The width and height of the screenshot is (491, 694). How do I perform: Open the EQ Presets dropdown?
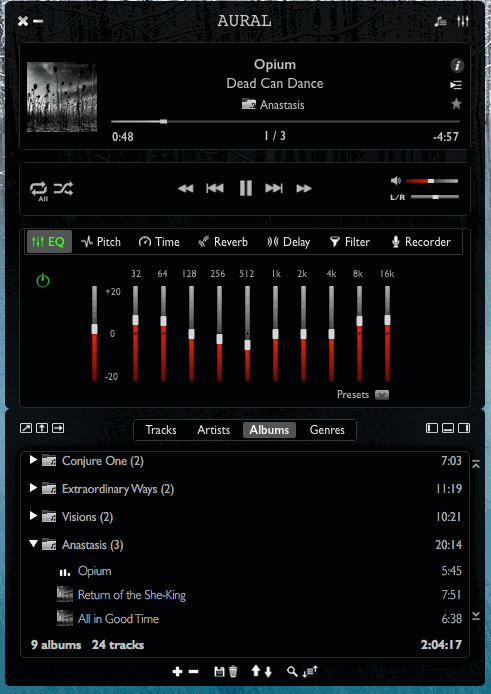pyautogui.click(x=382, y=395)
